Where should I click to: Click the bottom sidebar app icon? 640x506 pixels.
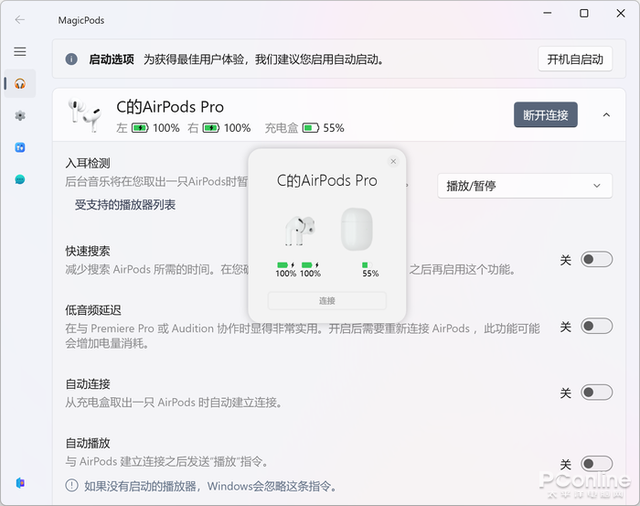point(20,483)
